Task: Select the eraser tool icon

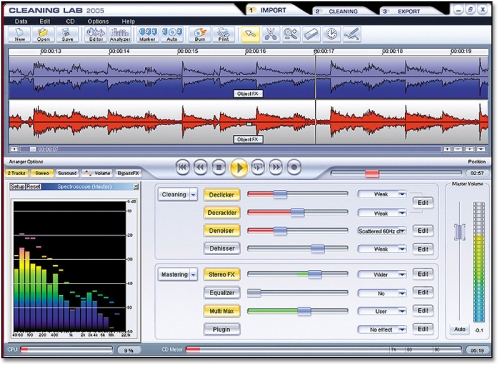Action: 311,35
